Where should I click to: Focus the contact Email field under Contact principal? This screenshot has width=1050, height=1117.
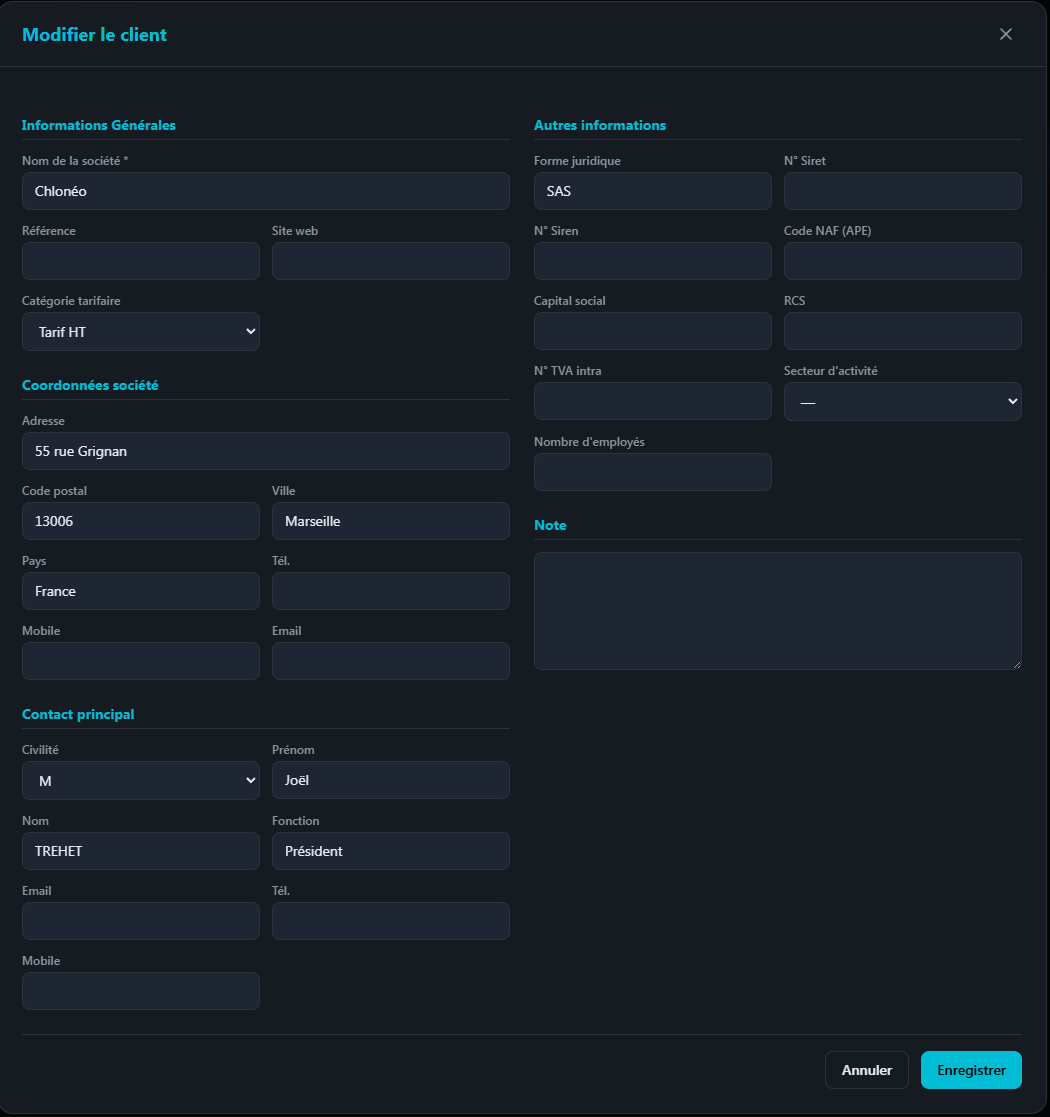(141, 920)
